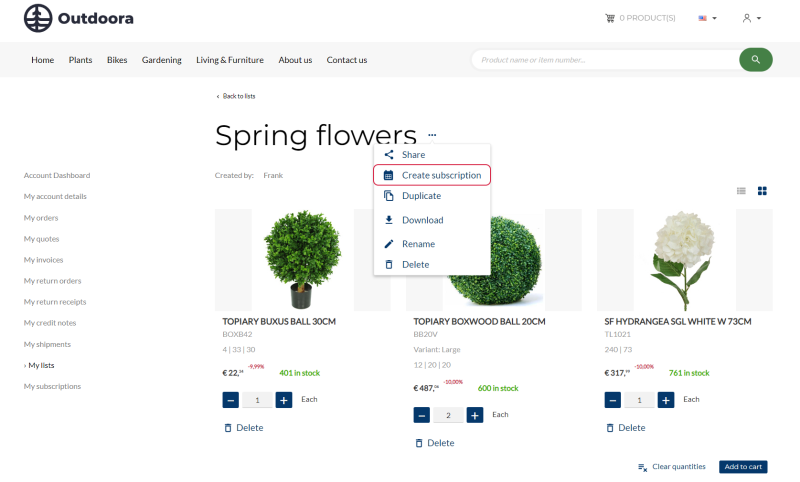
Task: Switch to grid view layout
Action: pos(762,190)
